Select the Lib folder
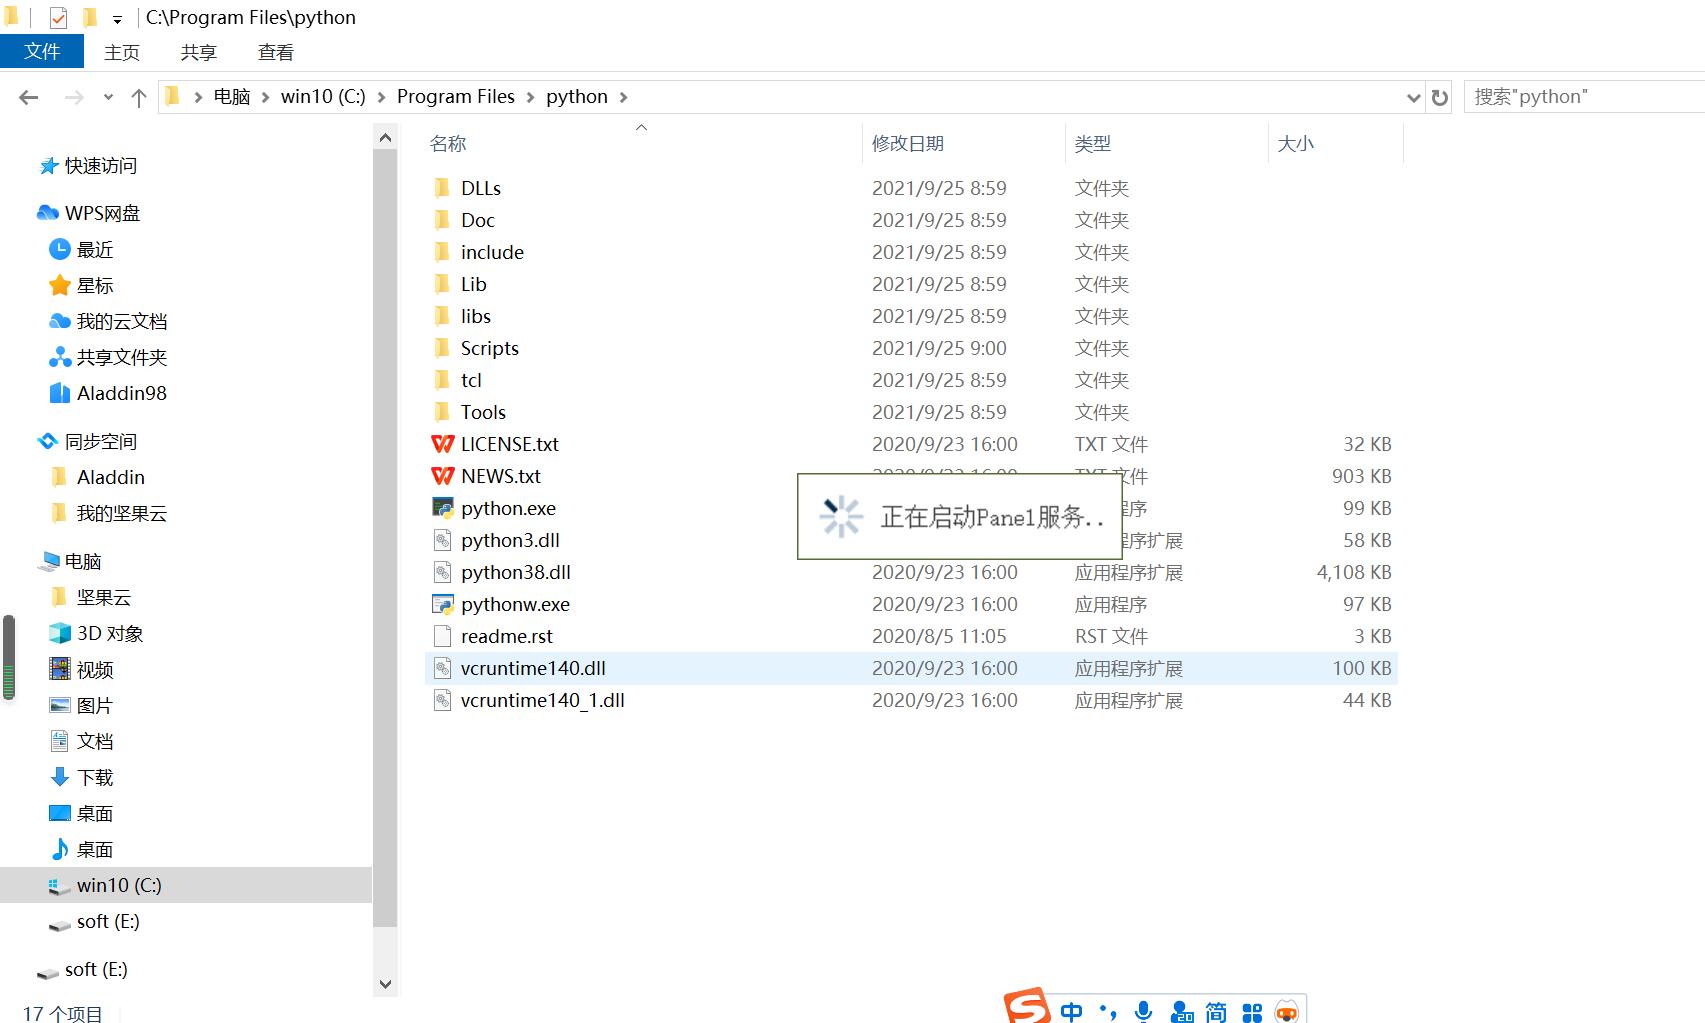Viewport: 1705px width, 1023px height. click(473, 284)
